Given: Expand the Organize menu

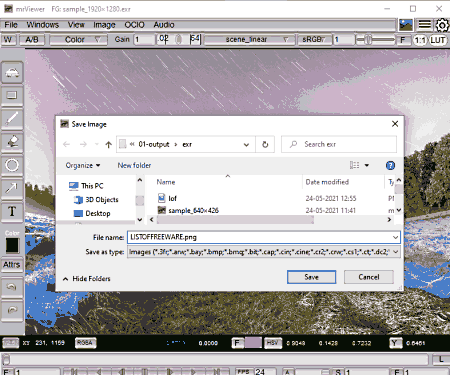Looking at the screenshot, I should point(83,165).
